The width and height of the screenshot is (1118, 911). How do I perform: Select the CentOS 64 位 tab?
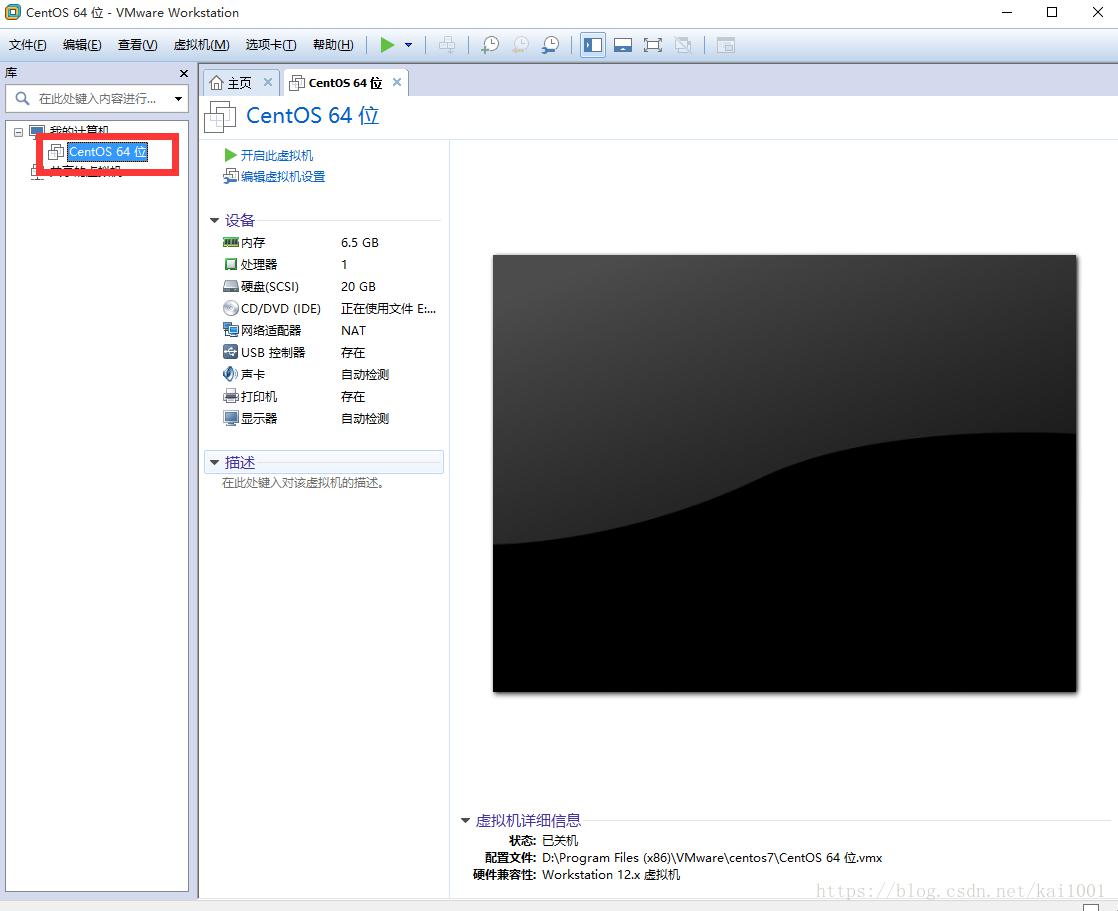[x=345, y=83]
